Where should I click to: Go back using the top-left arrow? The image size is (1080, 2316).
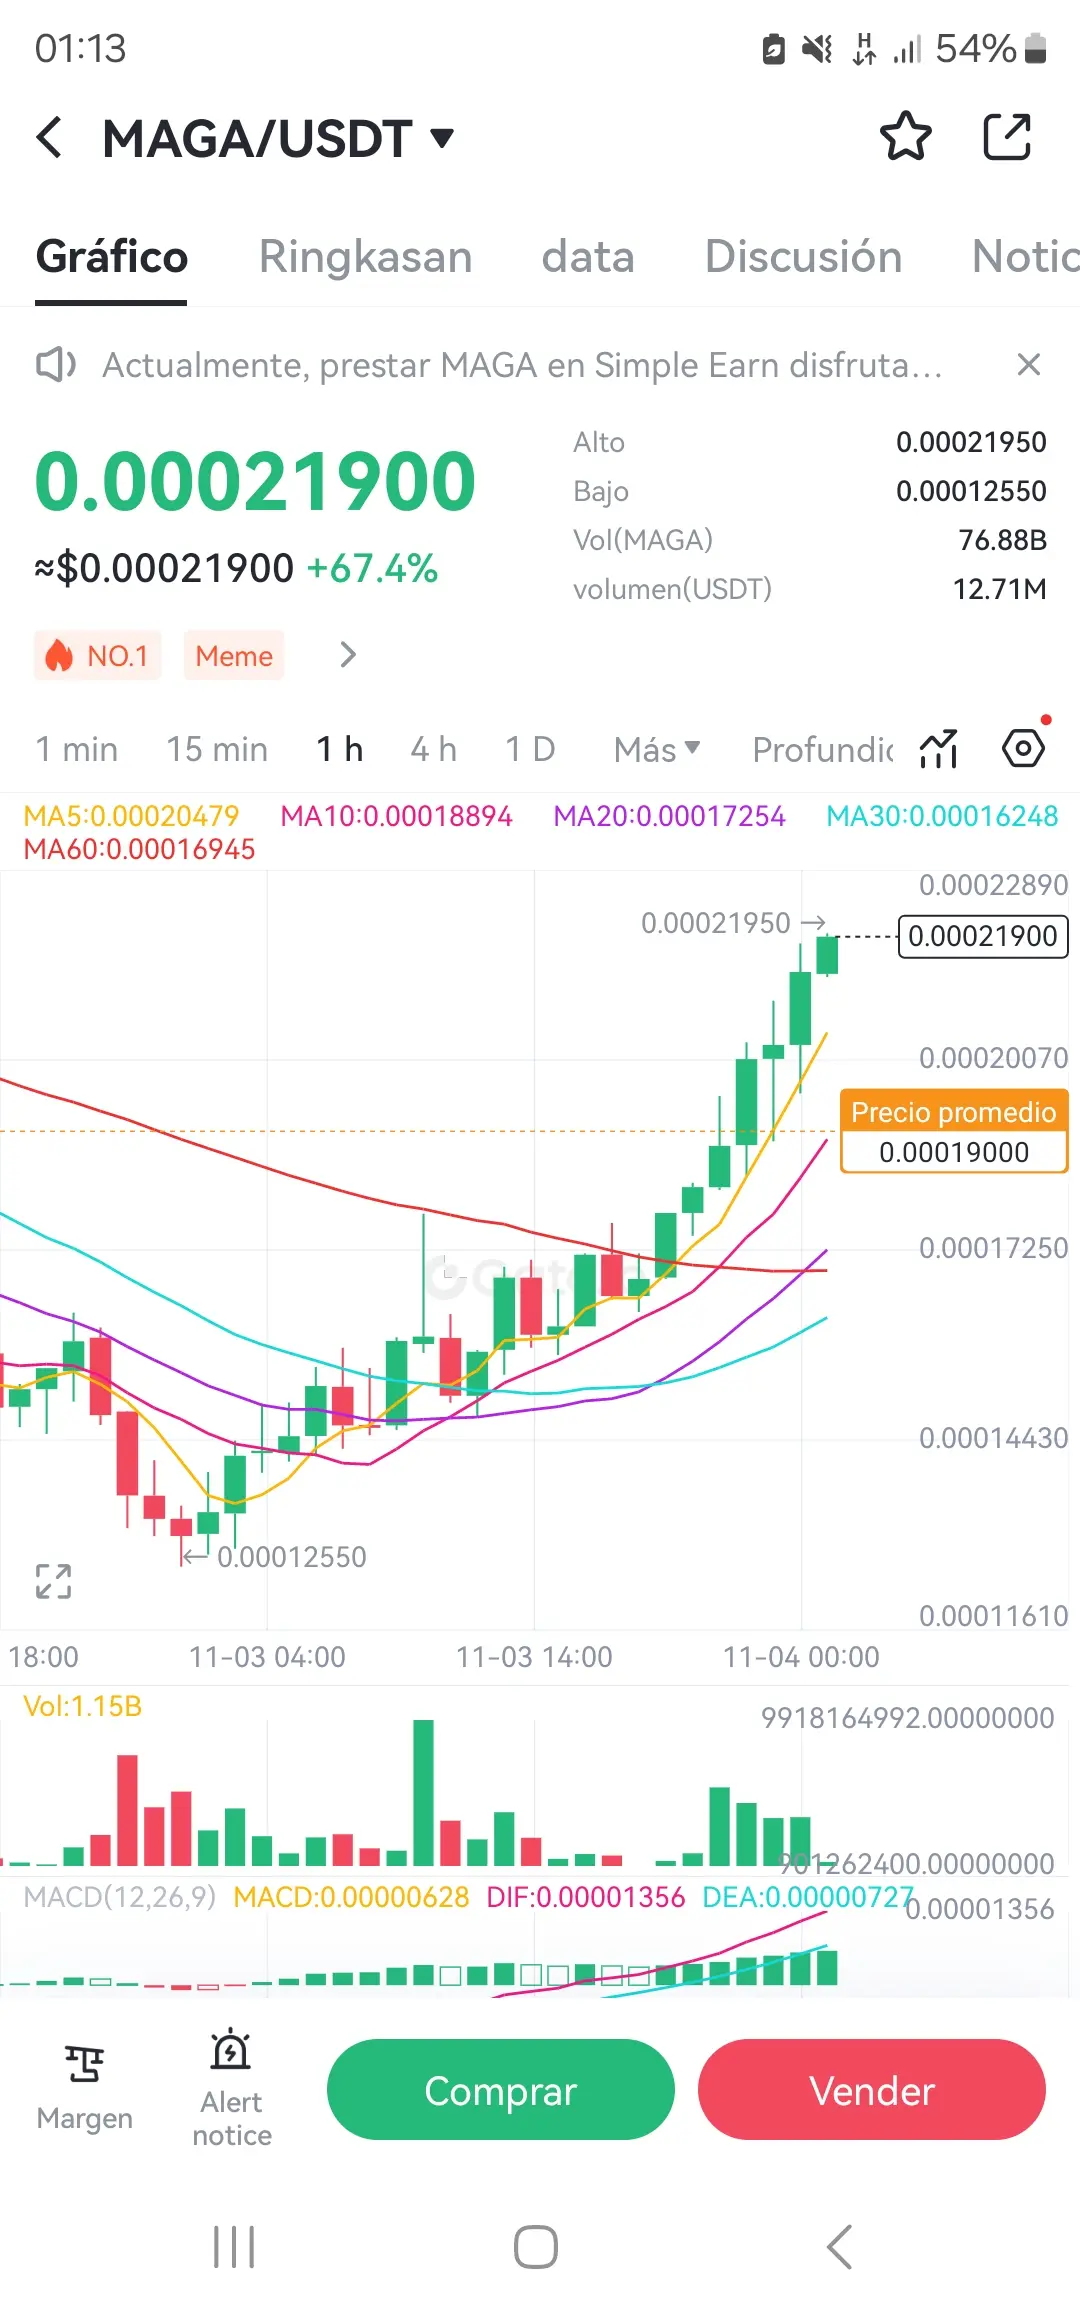(49, 137)
